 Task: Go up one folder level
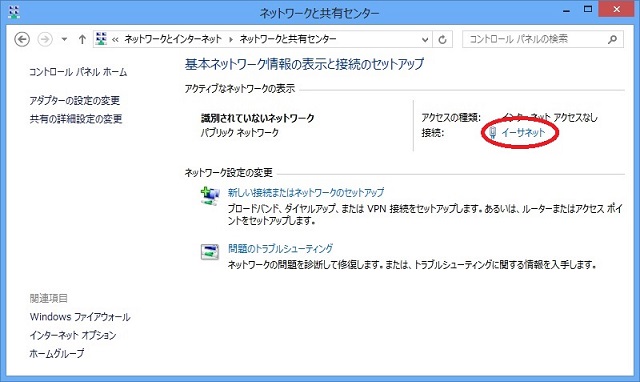(82, 40)
